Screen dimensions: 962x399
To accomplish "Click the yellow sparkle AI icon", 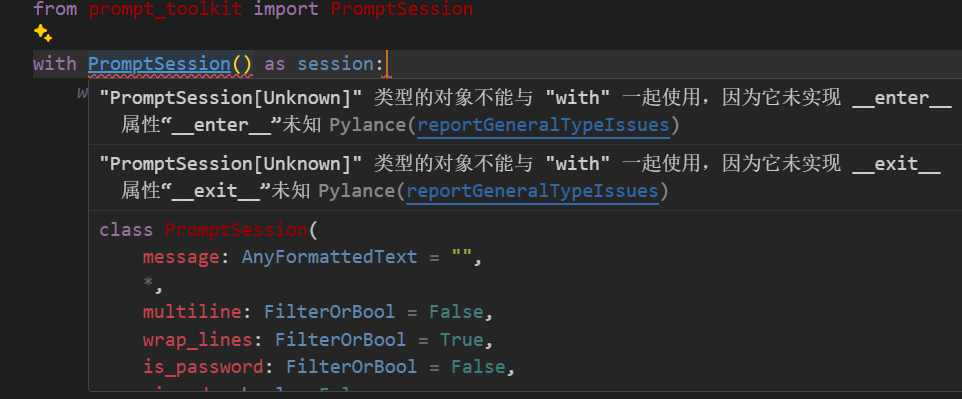I will point(42,33).
